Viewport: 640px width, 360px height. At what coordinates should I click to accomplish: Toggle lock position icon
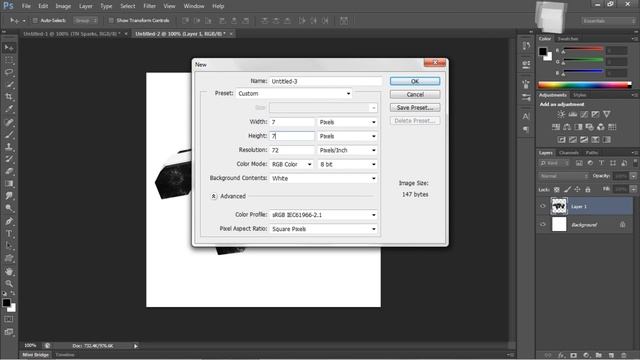click(577, 190)
